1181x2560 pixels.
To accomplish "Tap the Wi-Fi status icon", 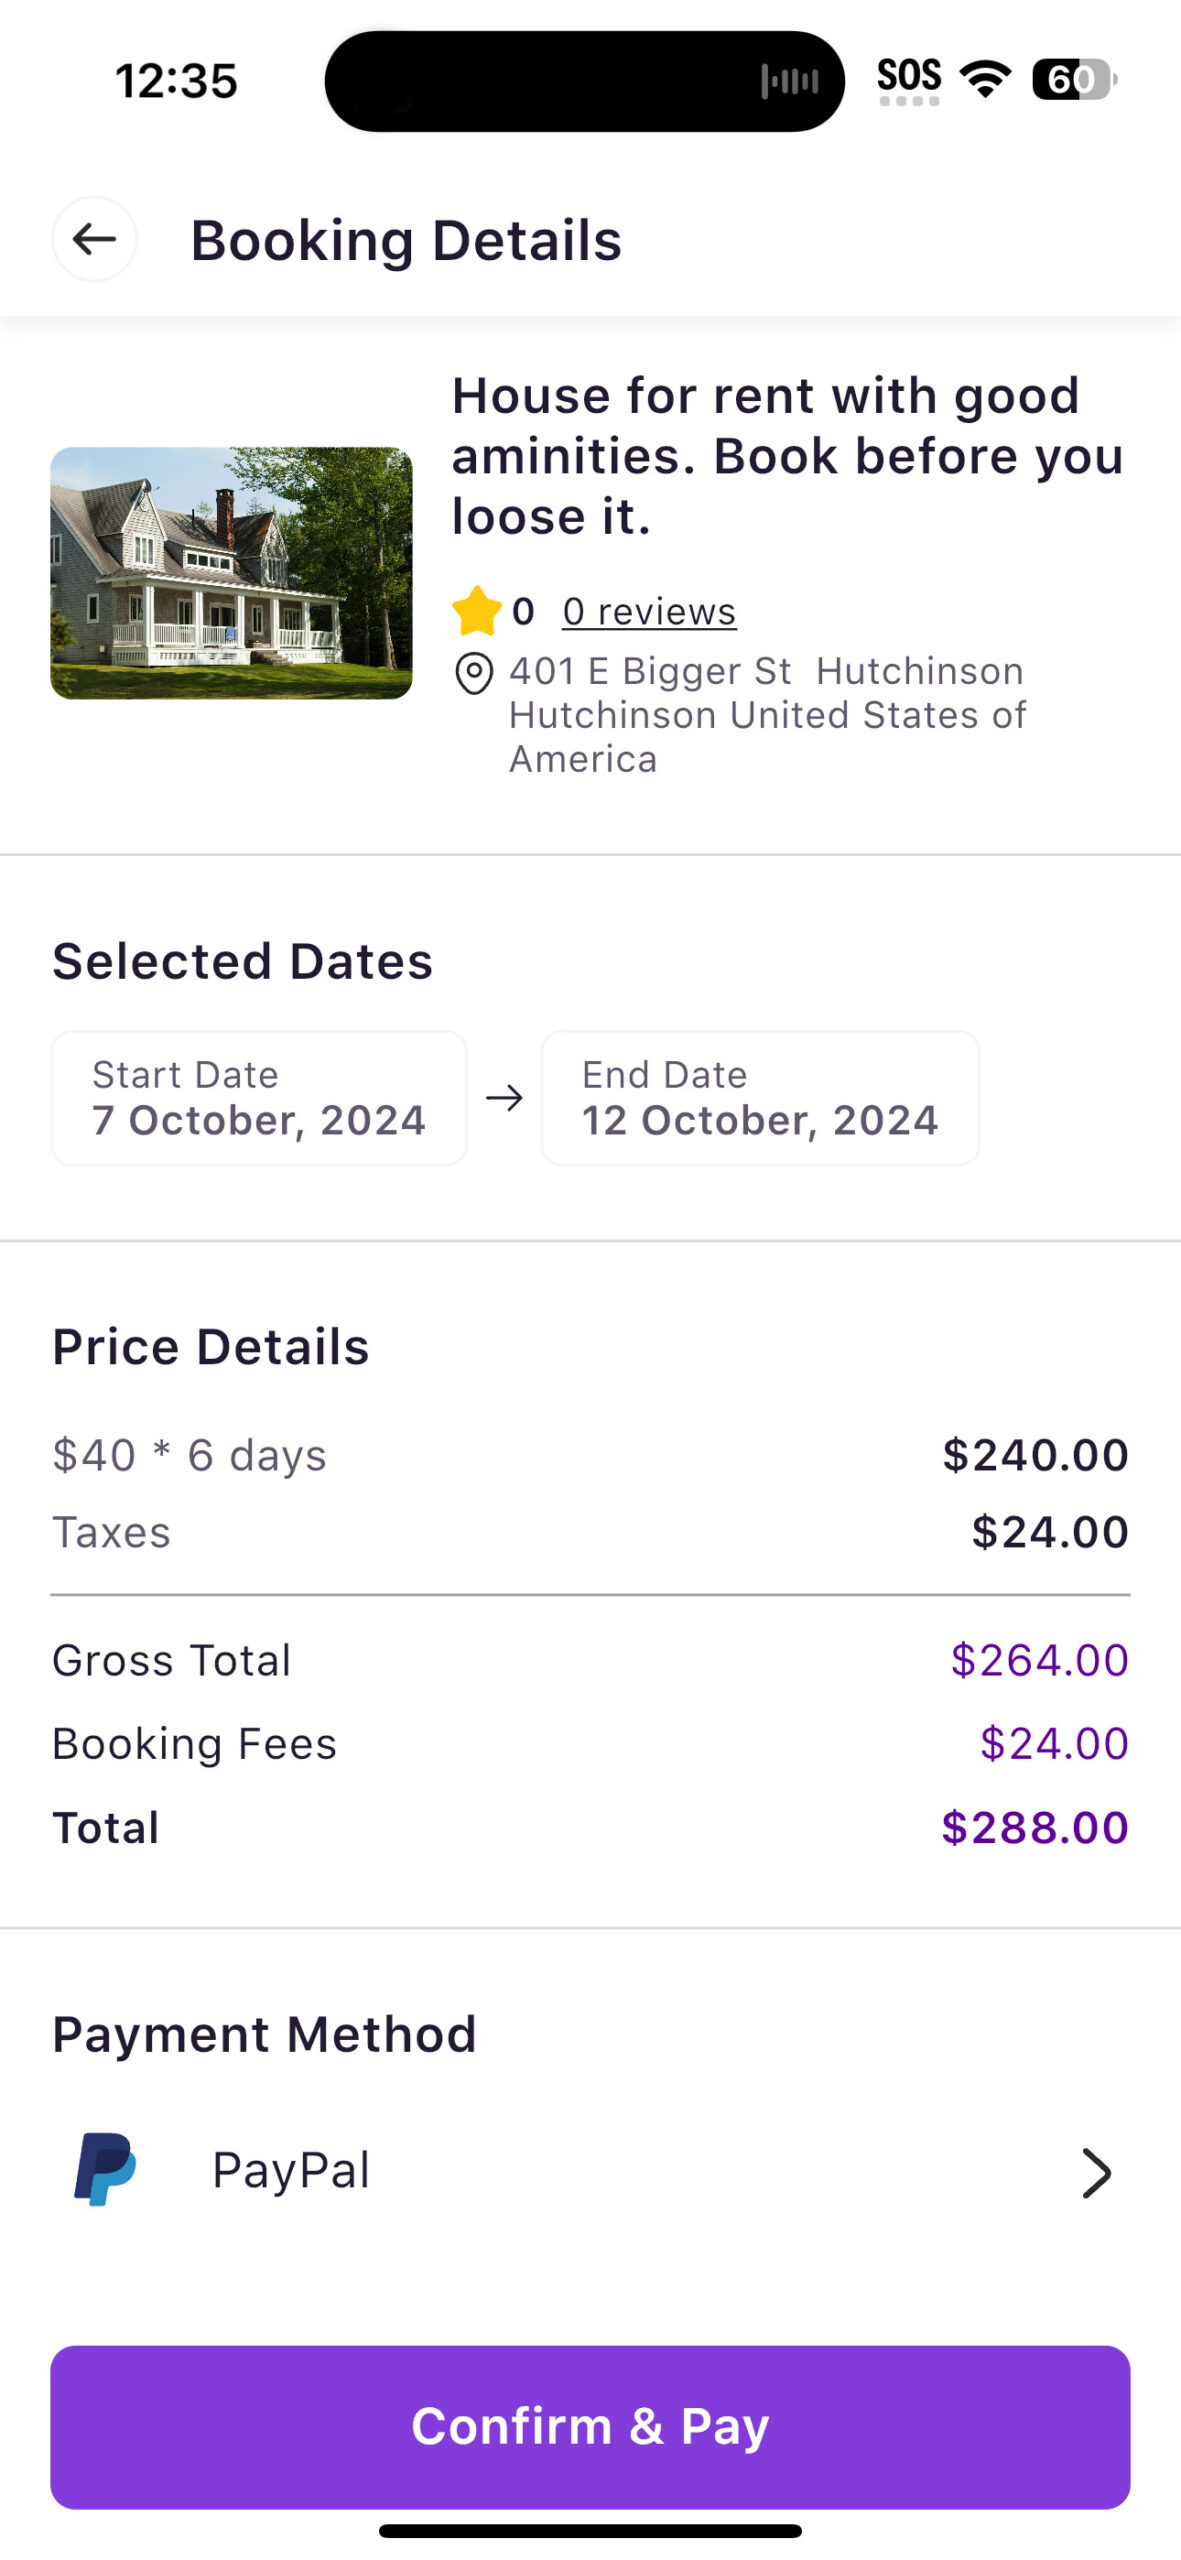I will click(985, 78).
